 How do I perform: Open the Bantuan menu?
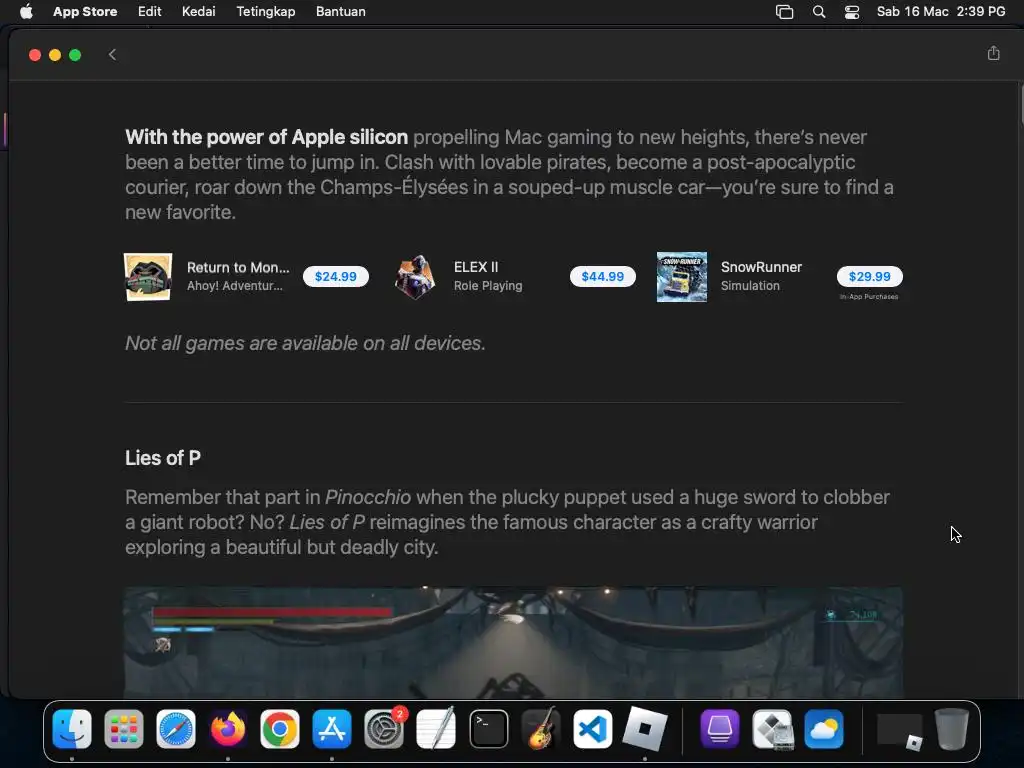[341, 12]
